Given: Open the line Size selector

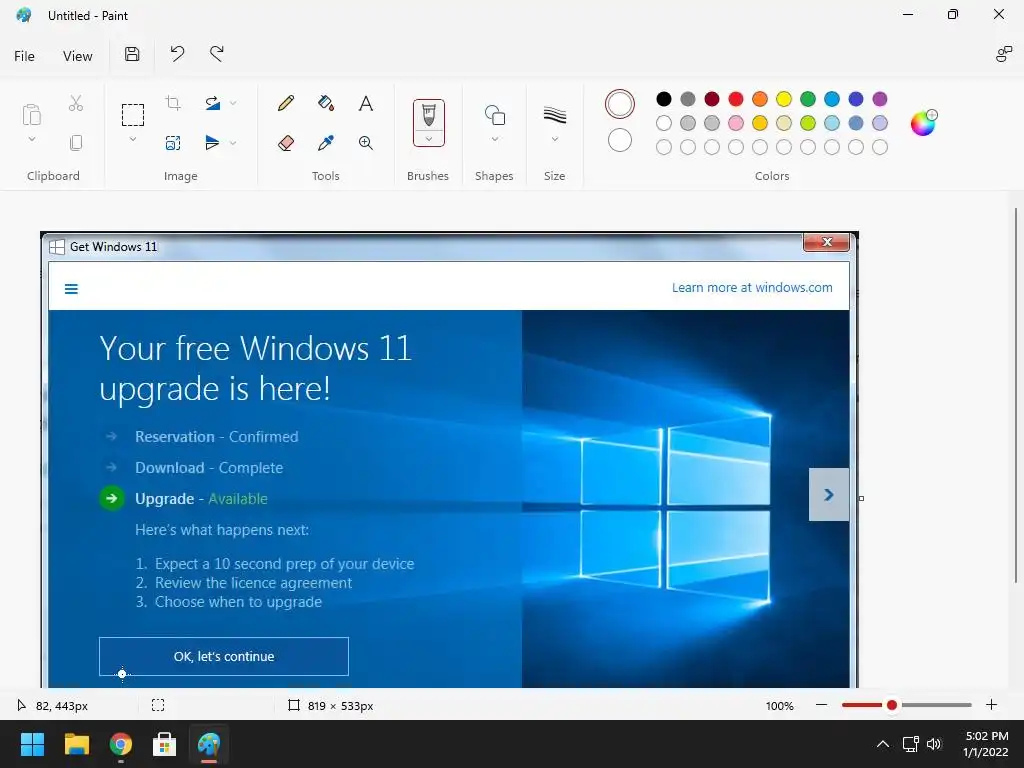Looking at the screenshot, I should 554,115.
